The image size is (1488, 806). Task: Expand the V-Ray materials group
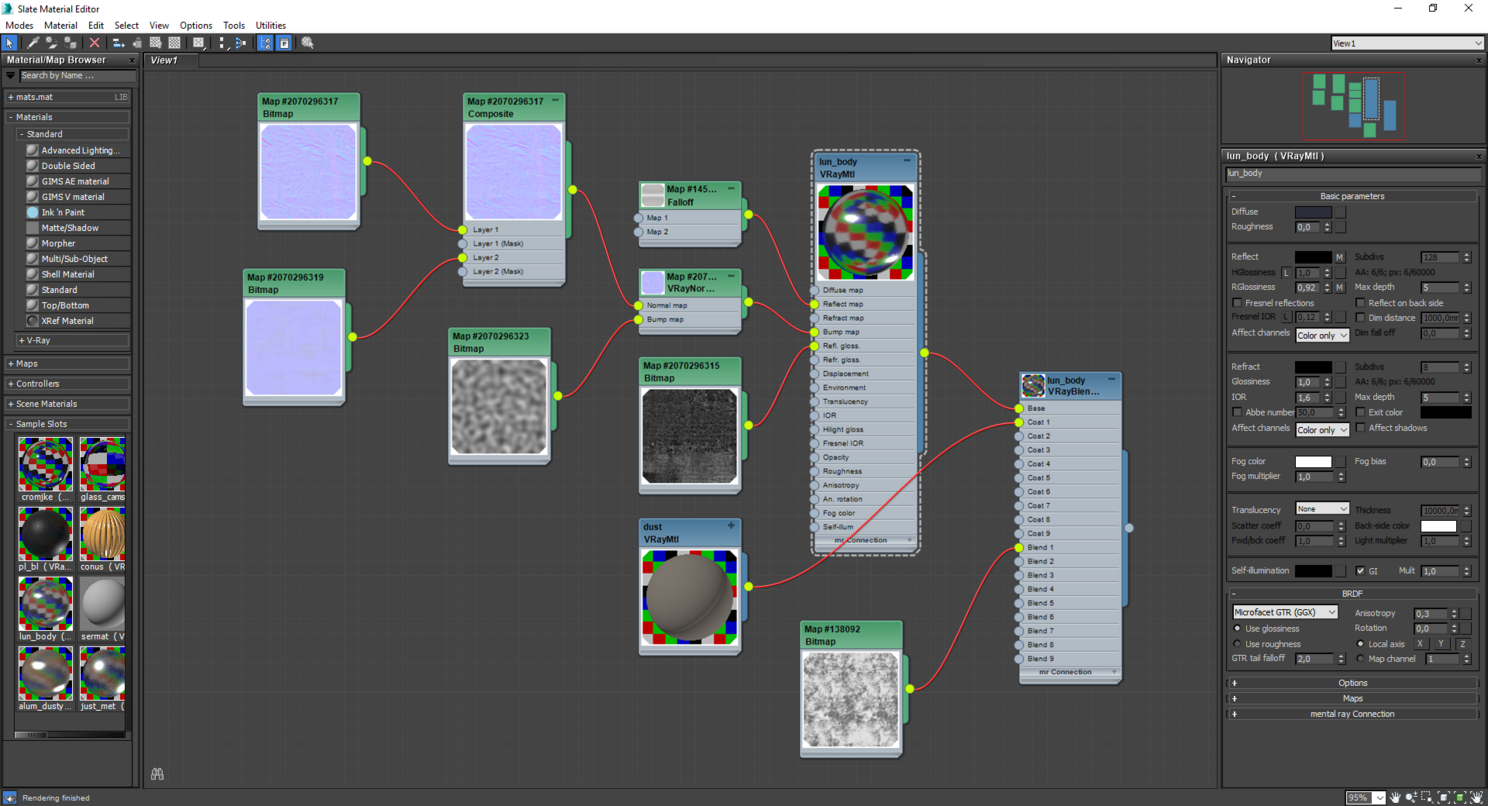pos(74,341)
